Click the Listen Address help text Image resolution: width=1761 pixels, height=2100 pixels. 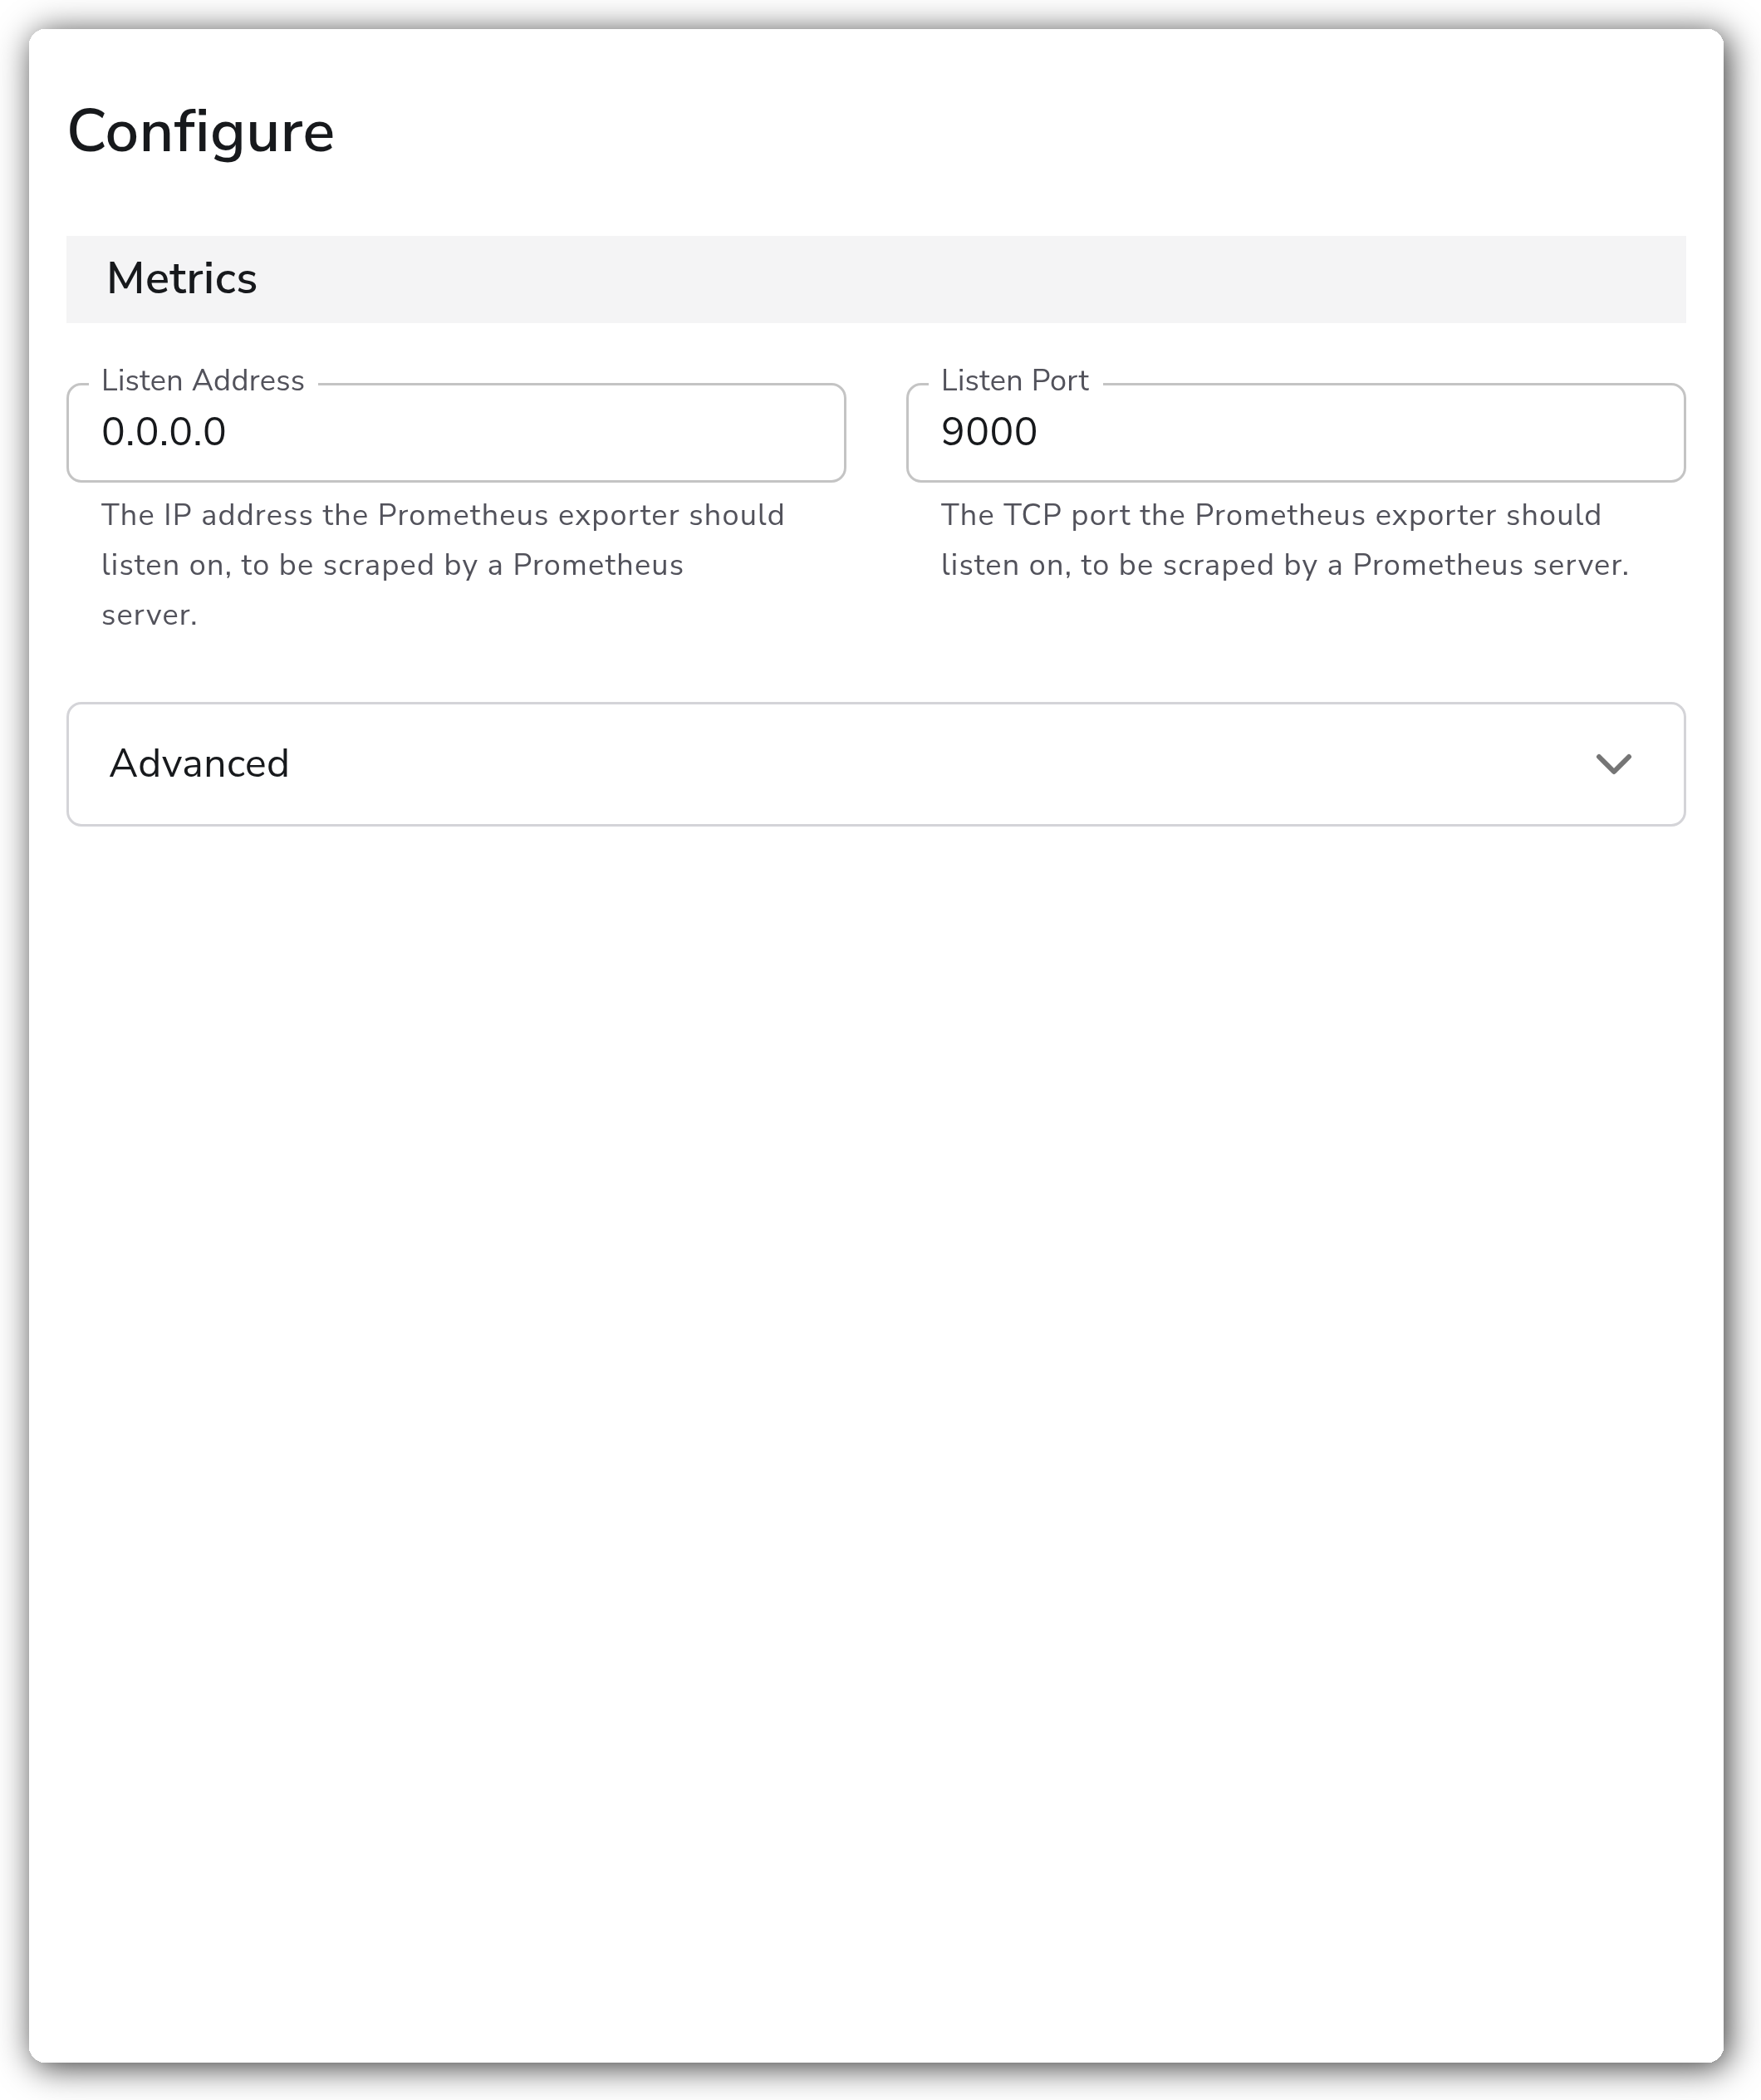click(x=443, y=565)
